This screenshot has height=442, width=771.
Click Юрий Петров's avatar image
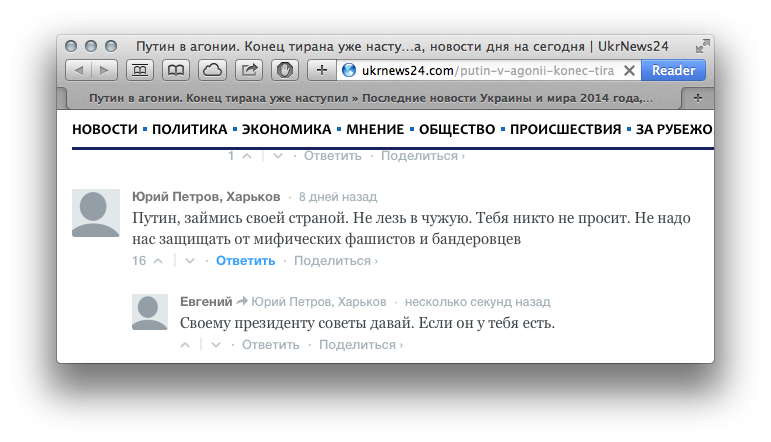click(96, 213)
